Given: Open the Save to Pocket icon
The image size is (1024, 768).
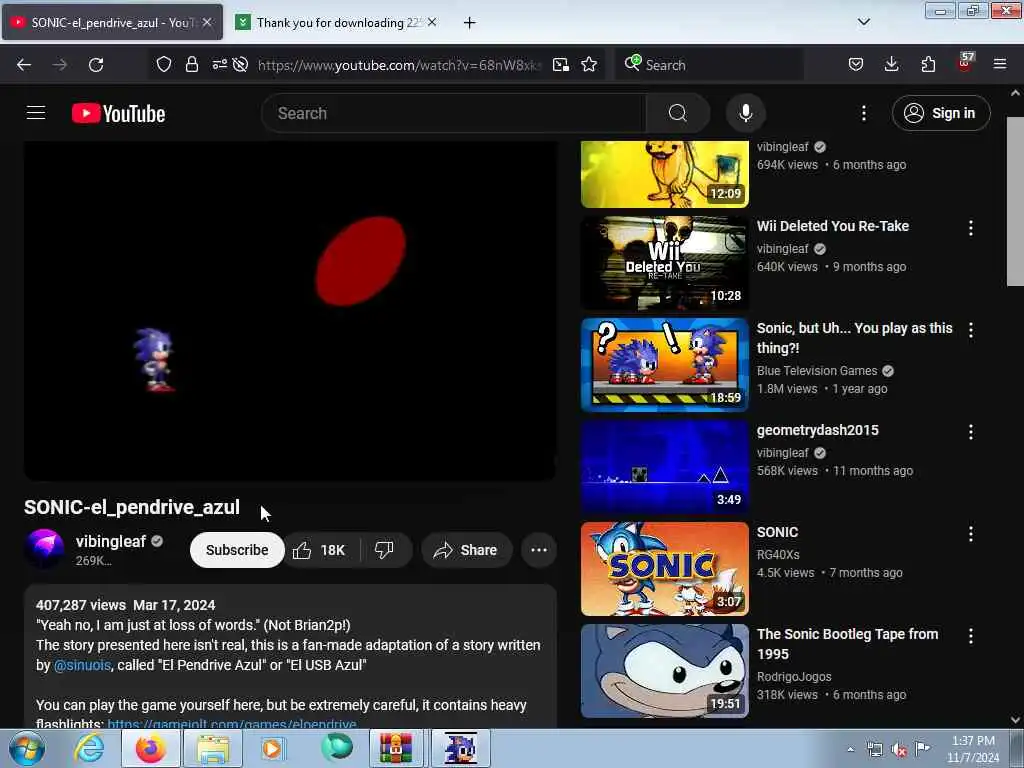Looking at the screenshot, I should coord(856,65).
